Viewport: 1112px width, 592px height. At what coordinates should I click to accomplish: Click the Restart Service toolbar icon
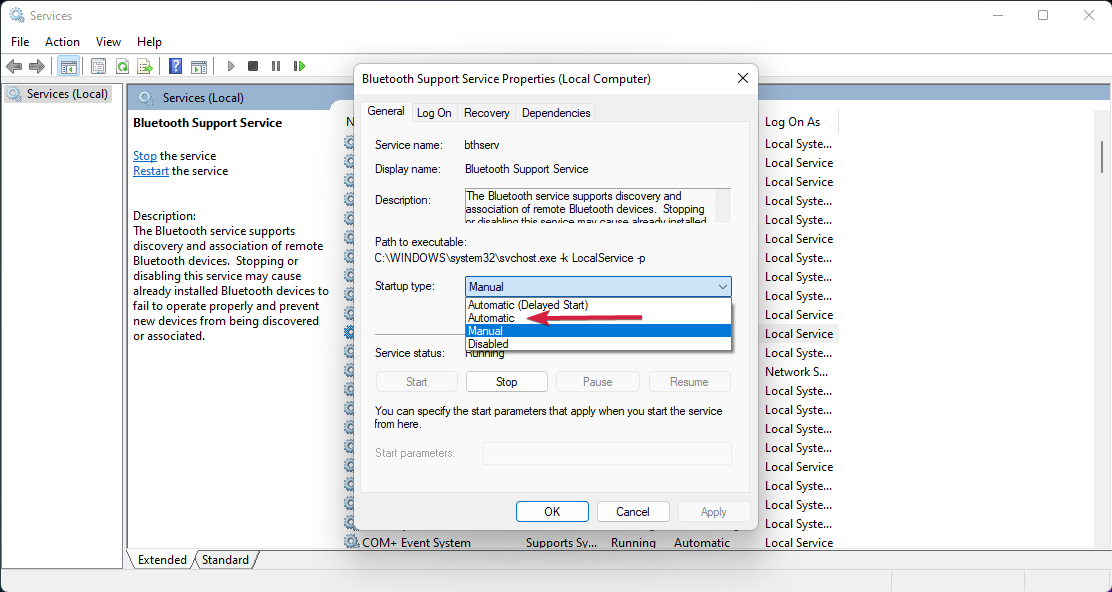click(x=300, y=66)
